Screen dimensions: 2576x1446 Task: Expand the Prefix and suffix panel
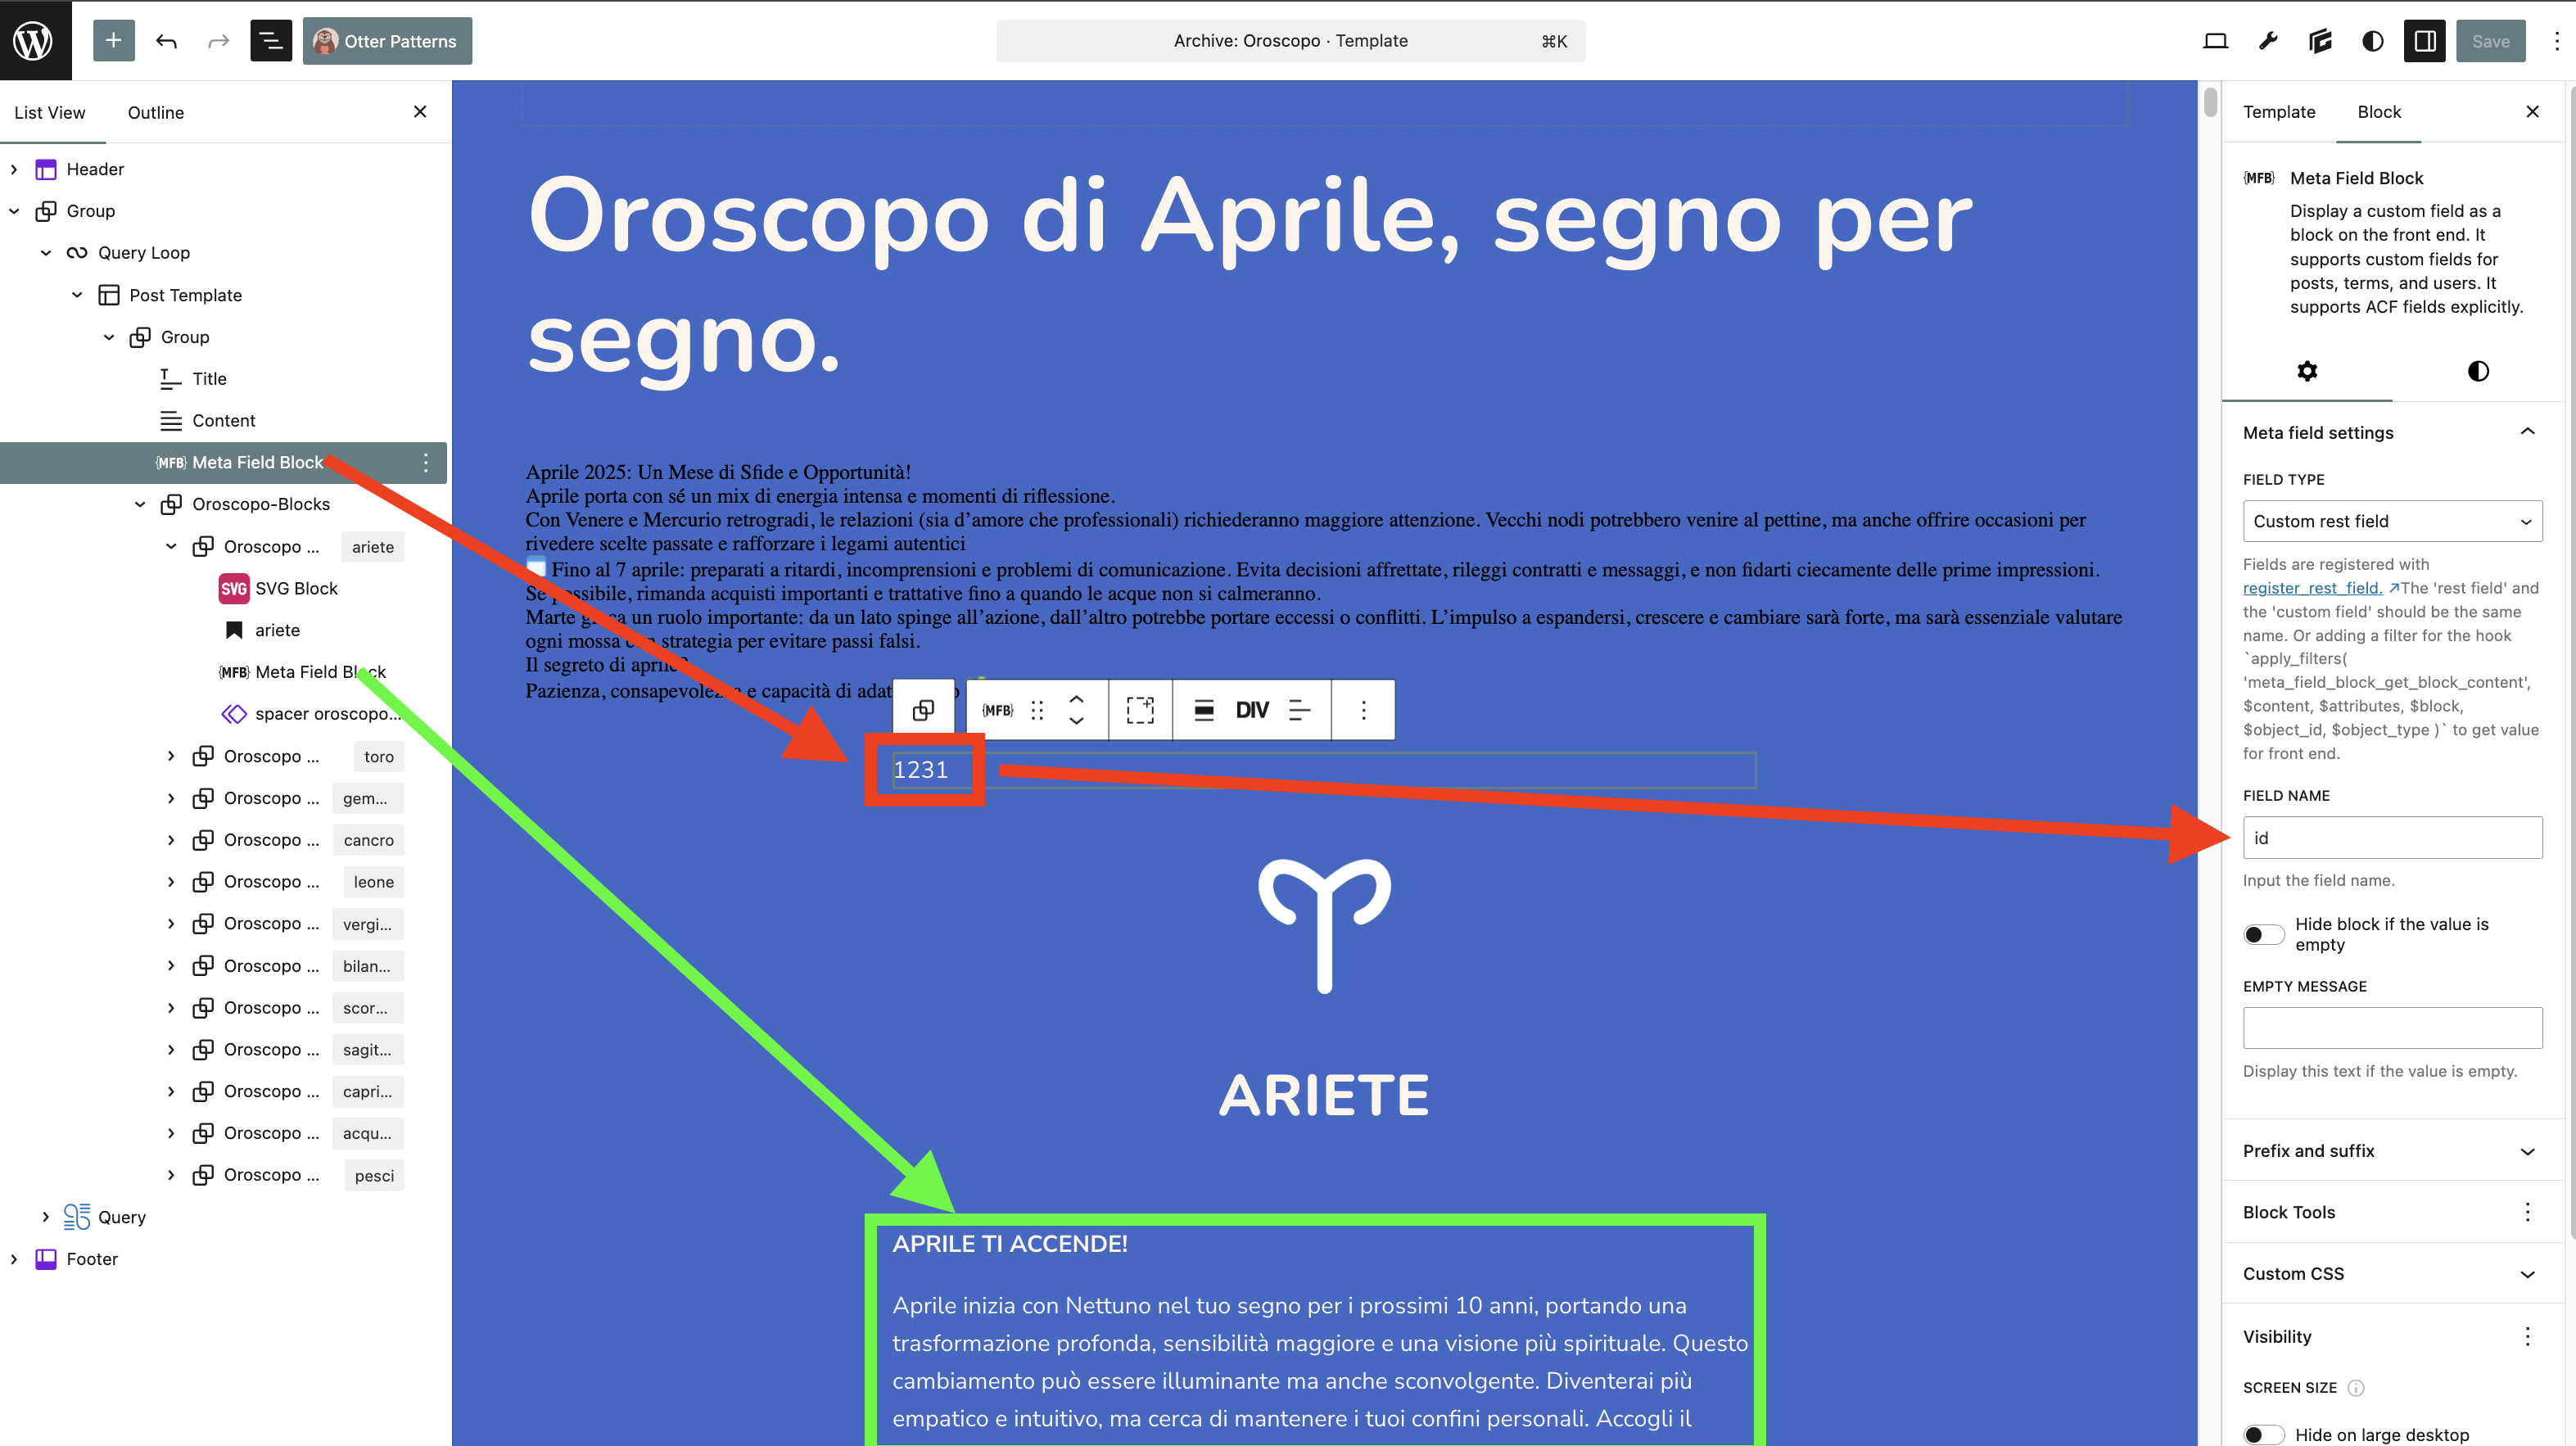[x=2391, y=1150]
